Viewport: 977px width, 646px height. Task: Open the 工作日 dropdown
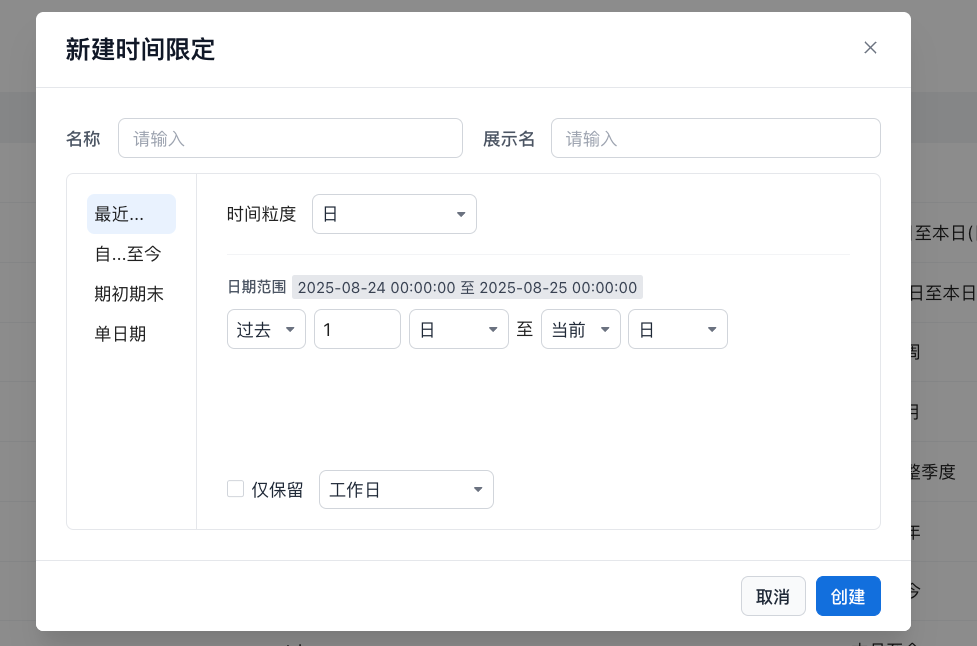click(405, 489)
